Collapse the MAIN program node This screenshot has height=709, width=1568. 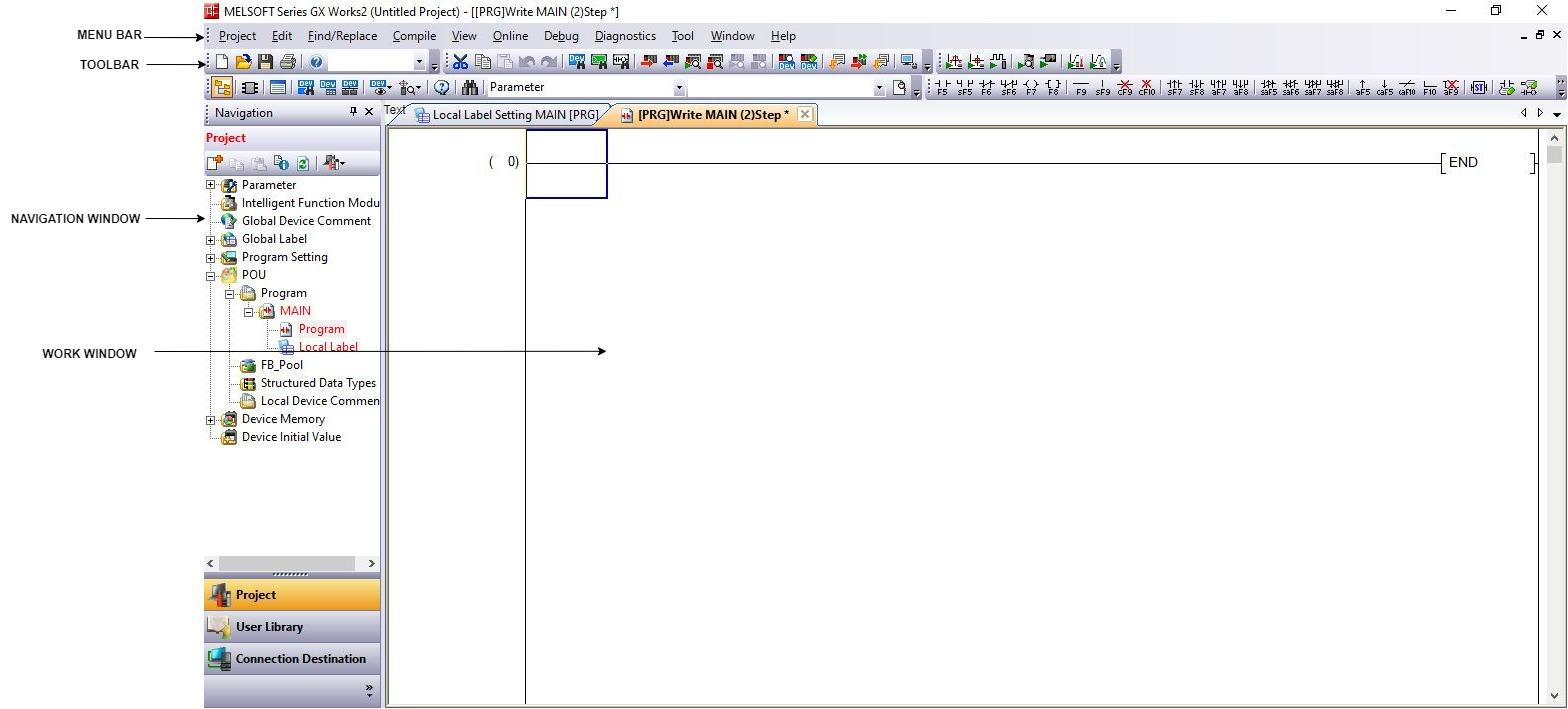pyautogui.click(x=248, y=311)
